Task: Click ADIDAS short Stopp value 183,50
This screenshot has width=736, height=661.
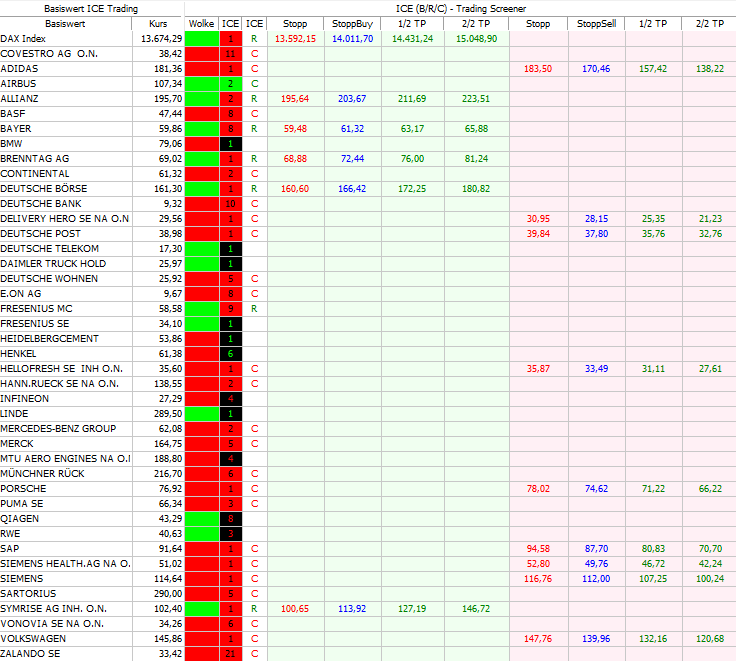Action: [x=538, y=69]
